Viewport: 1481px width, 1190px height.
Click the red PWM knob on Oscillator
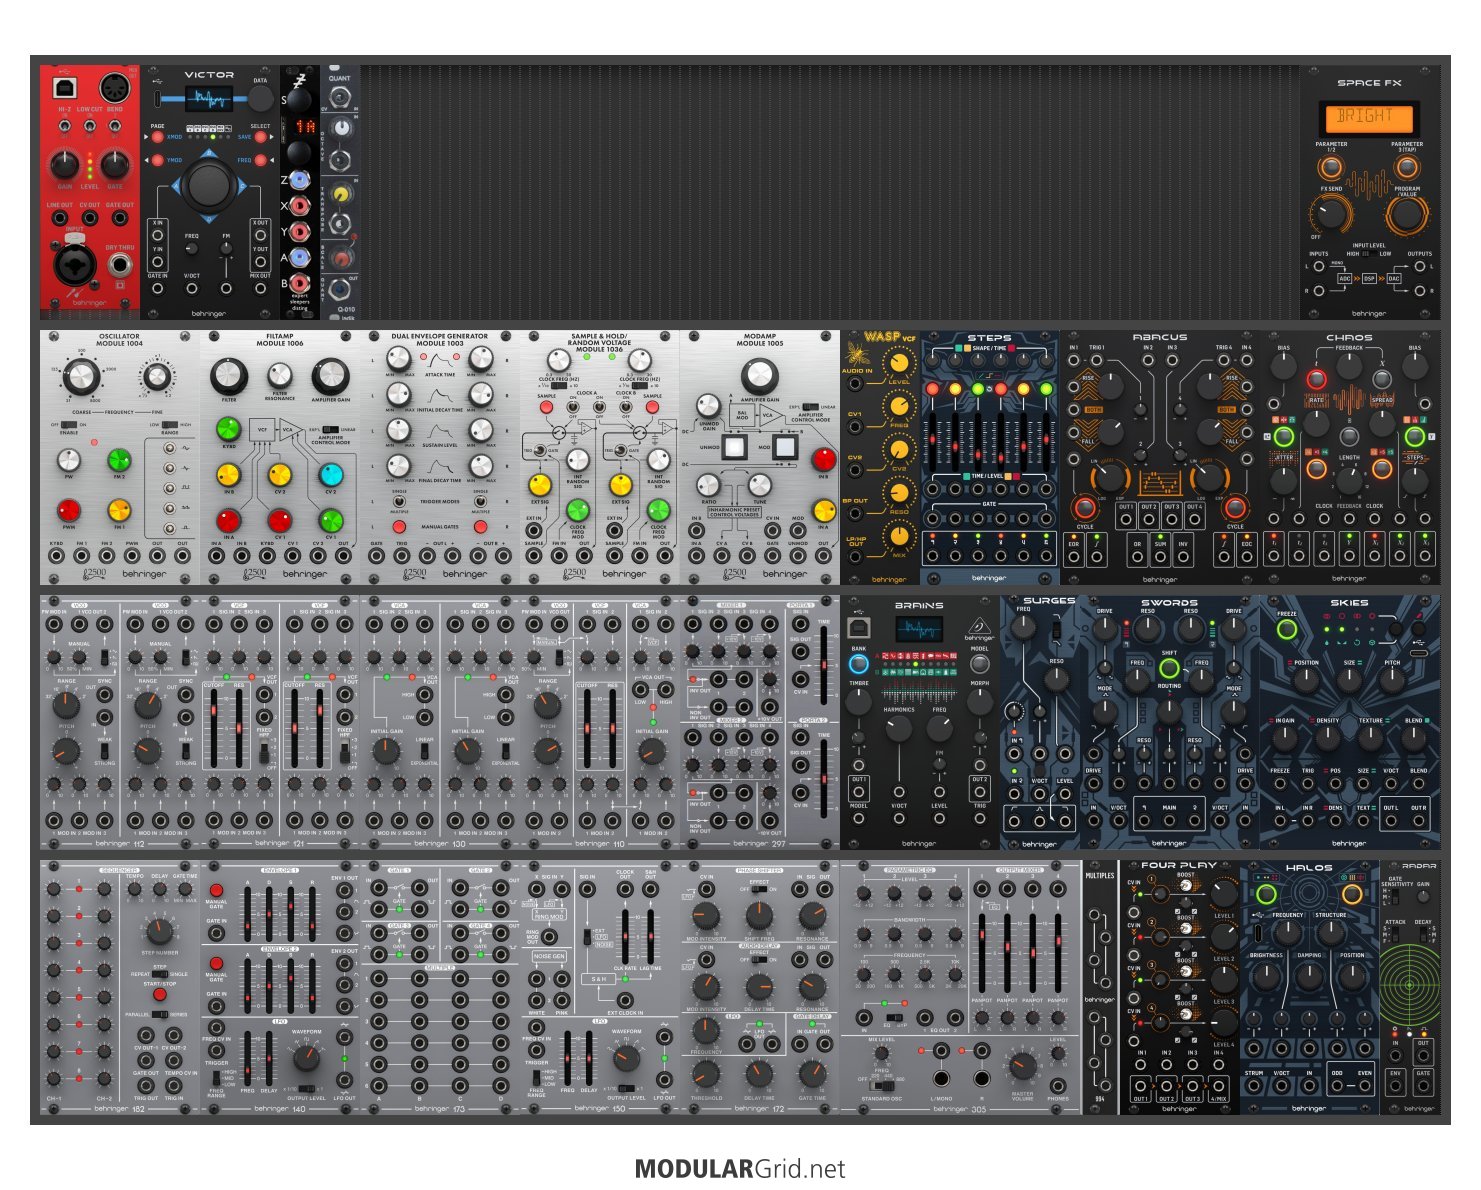(x=68, y=511)
